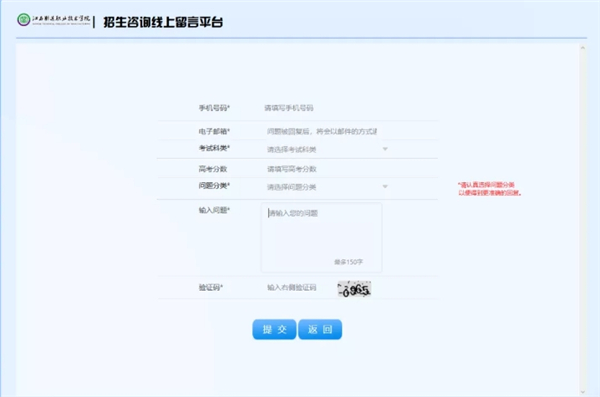Click the arrow beside 请选择考试科类
The width and height of the screenshot is (600, 397).
click(x=385, y=149)
